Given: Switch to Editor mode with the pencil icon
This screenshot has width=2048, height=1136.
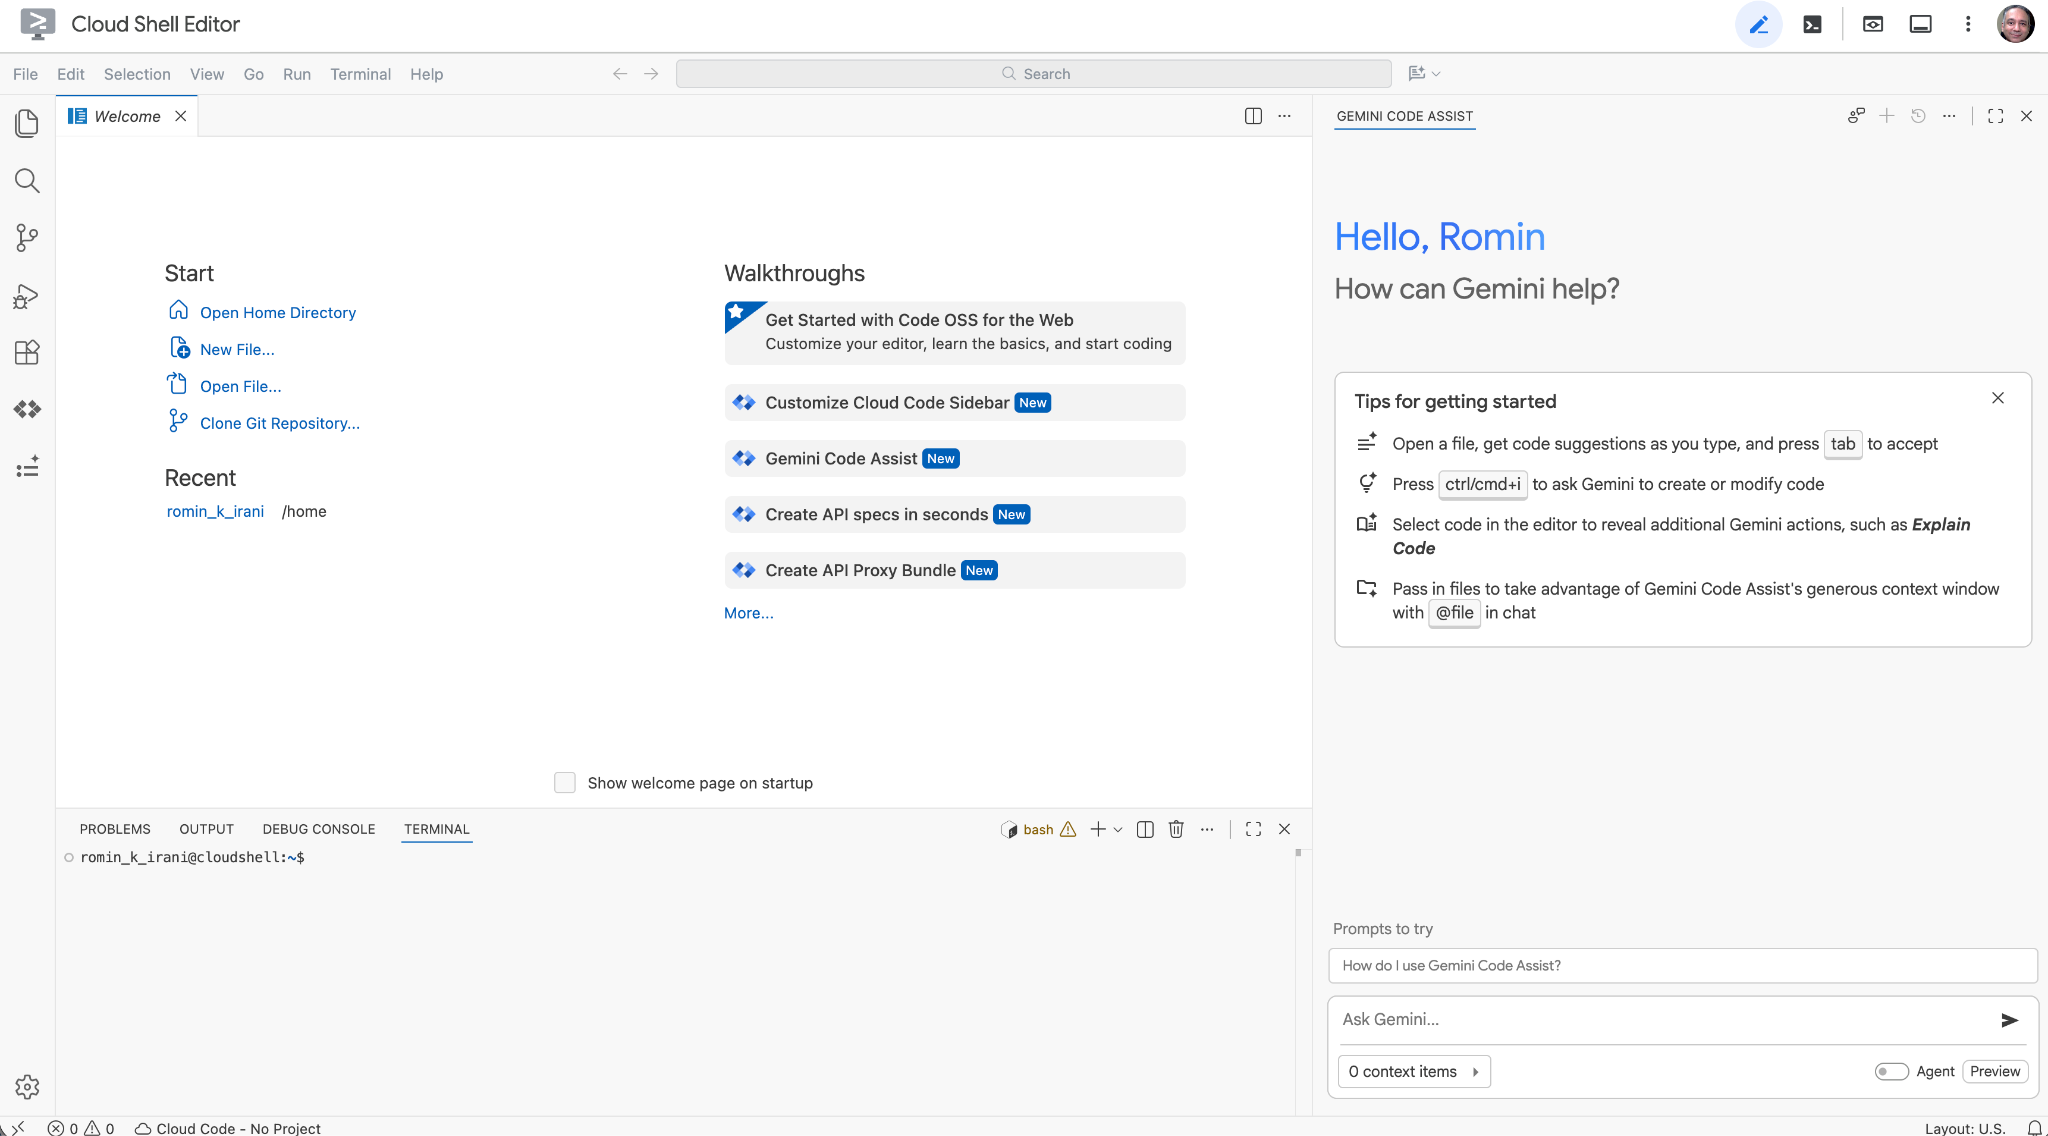Looking at the screenshot, I should tap(1759, 25).
